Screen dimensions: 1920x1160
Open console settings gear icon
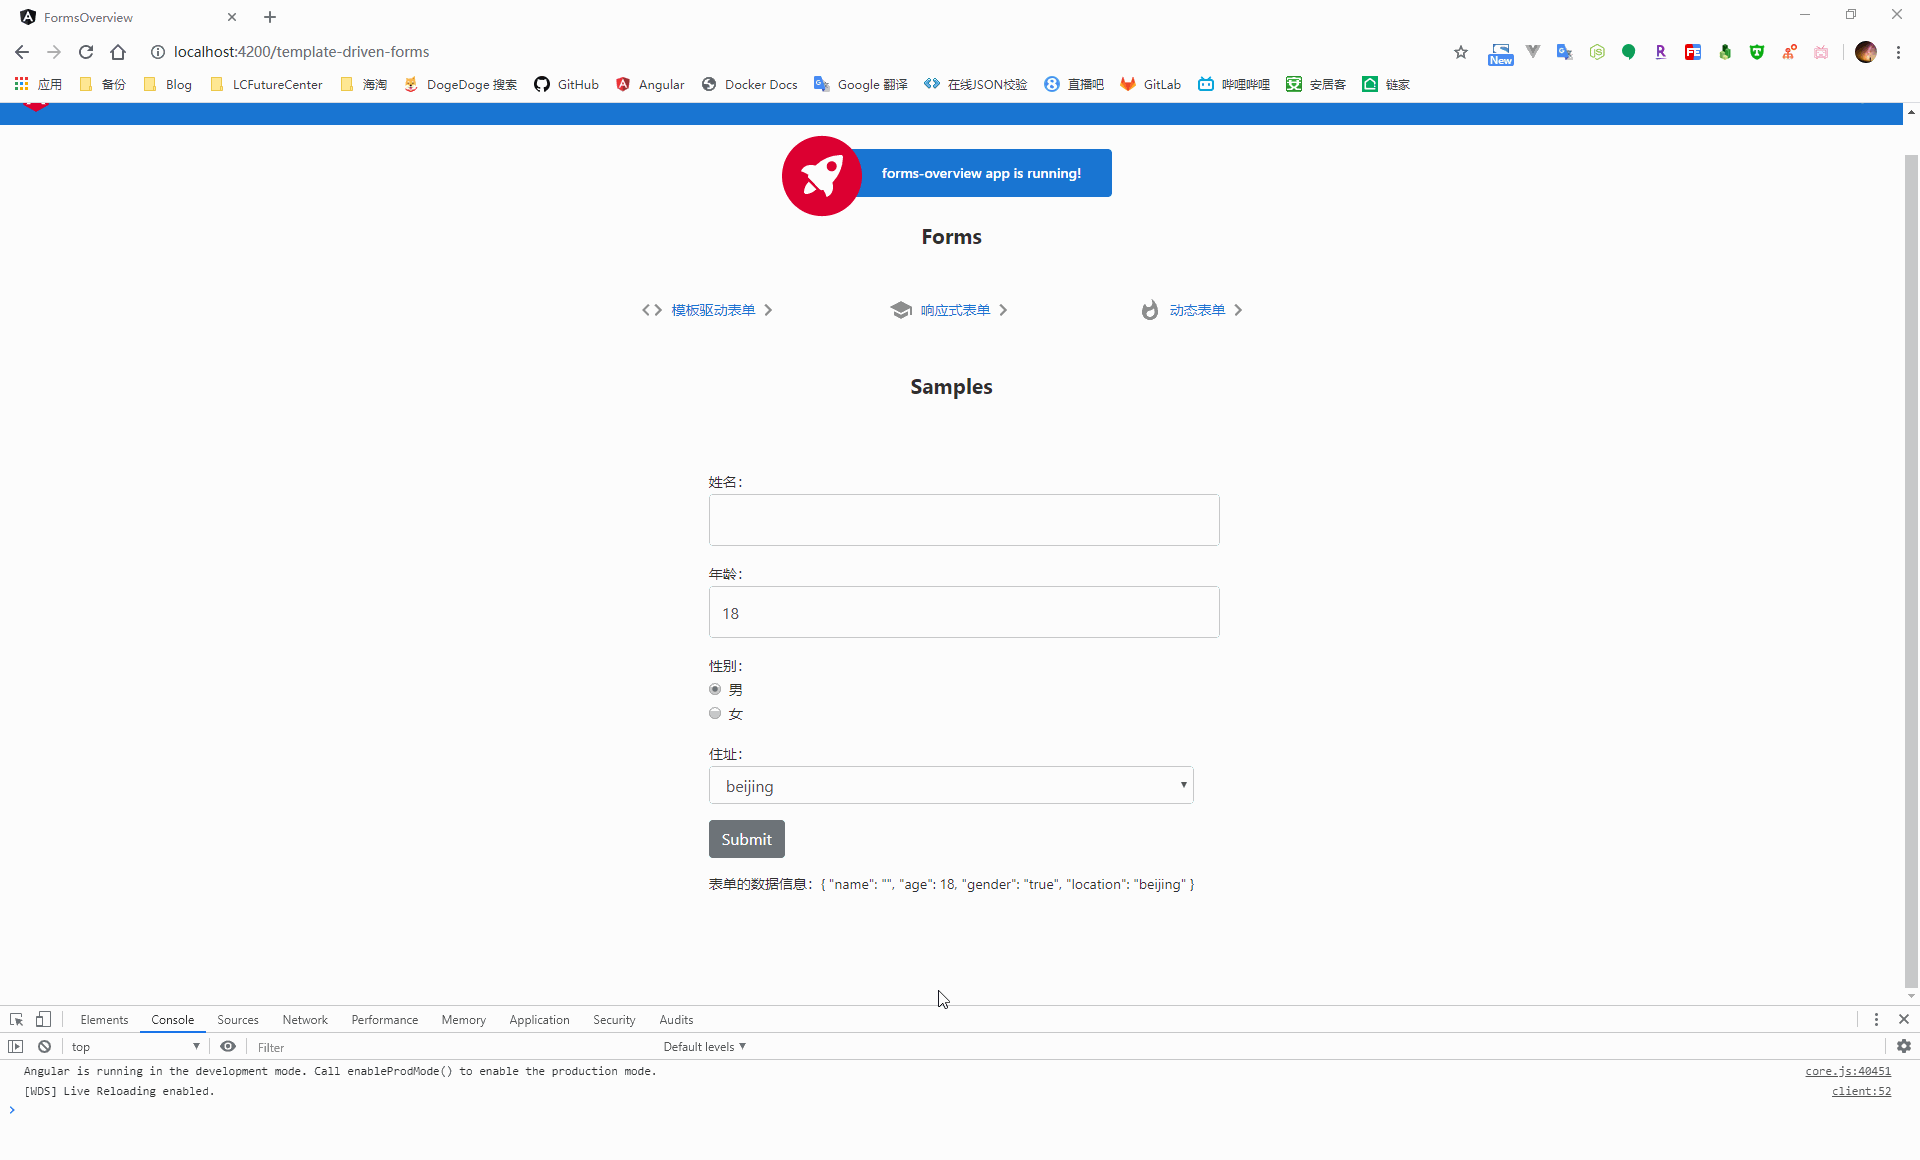tap(1903, 1046)
